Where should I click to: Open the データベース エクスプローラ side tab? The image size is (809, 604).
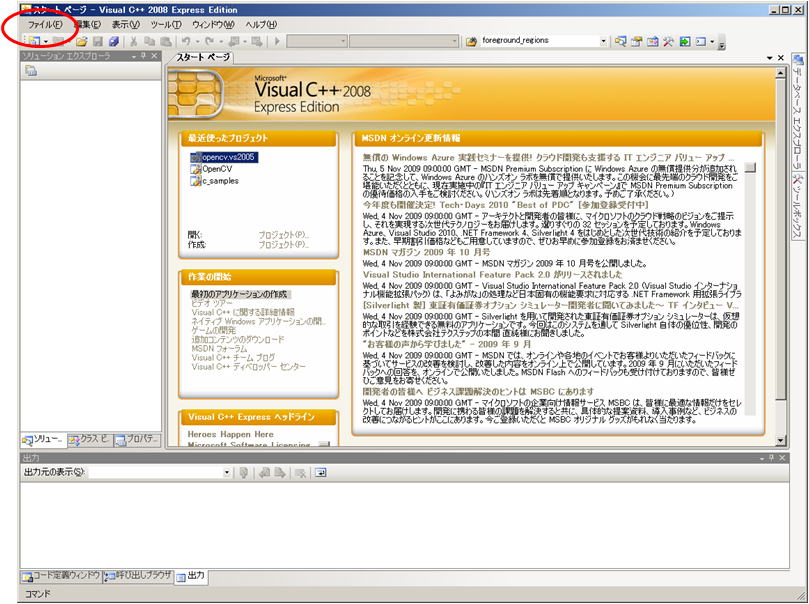(x=798, y=112)
